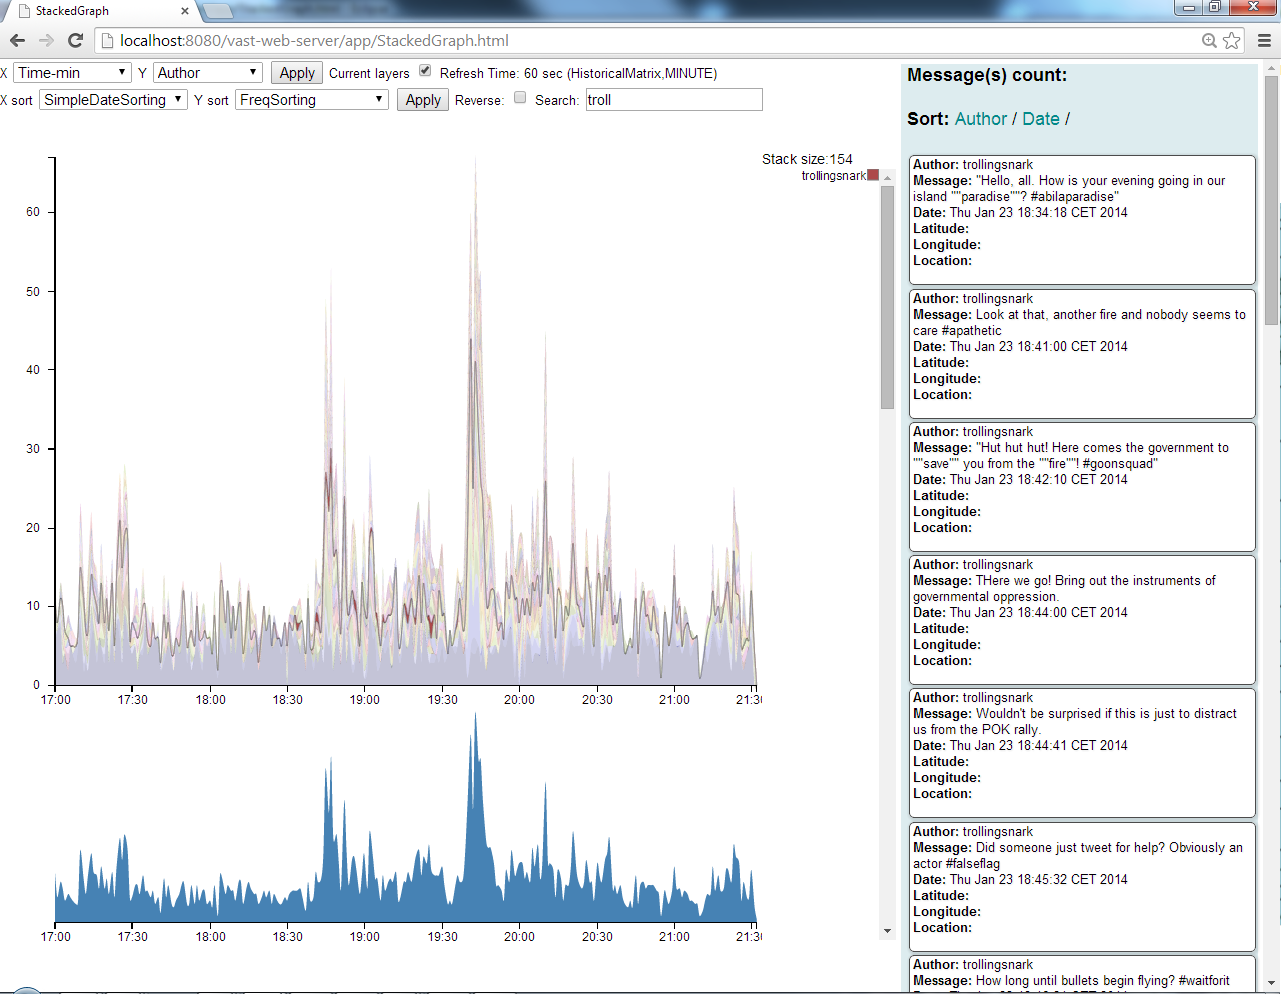Close the StackedGraph tab
The width and height of the screenshot is (1281, 994).
click(x=184, y=11)
